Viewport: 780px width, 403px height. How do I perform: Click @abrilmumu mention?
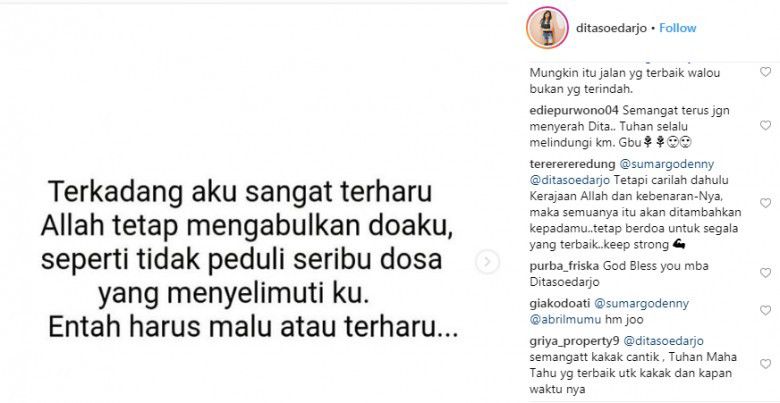coord(563,319)
